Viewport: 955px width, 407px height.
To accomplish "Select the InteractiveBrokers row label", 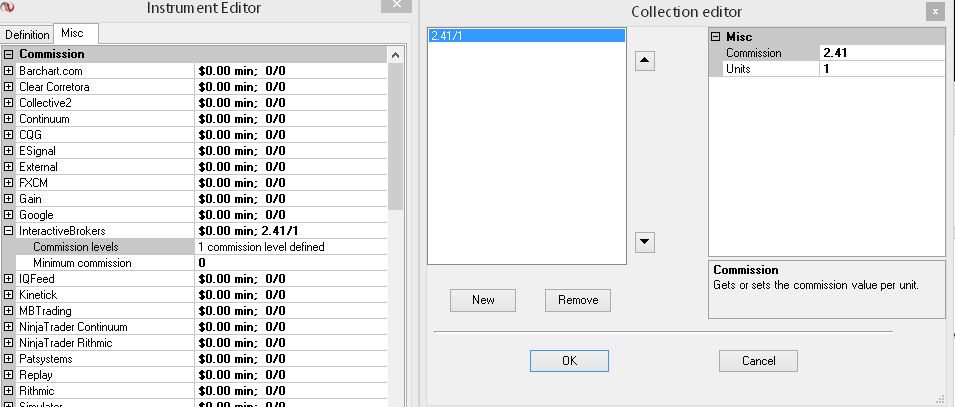I will point(62,231).
